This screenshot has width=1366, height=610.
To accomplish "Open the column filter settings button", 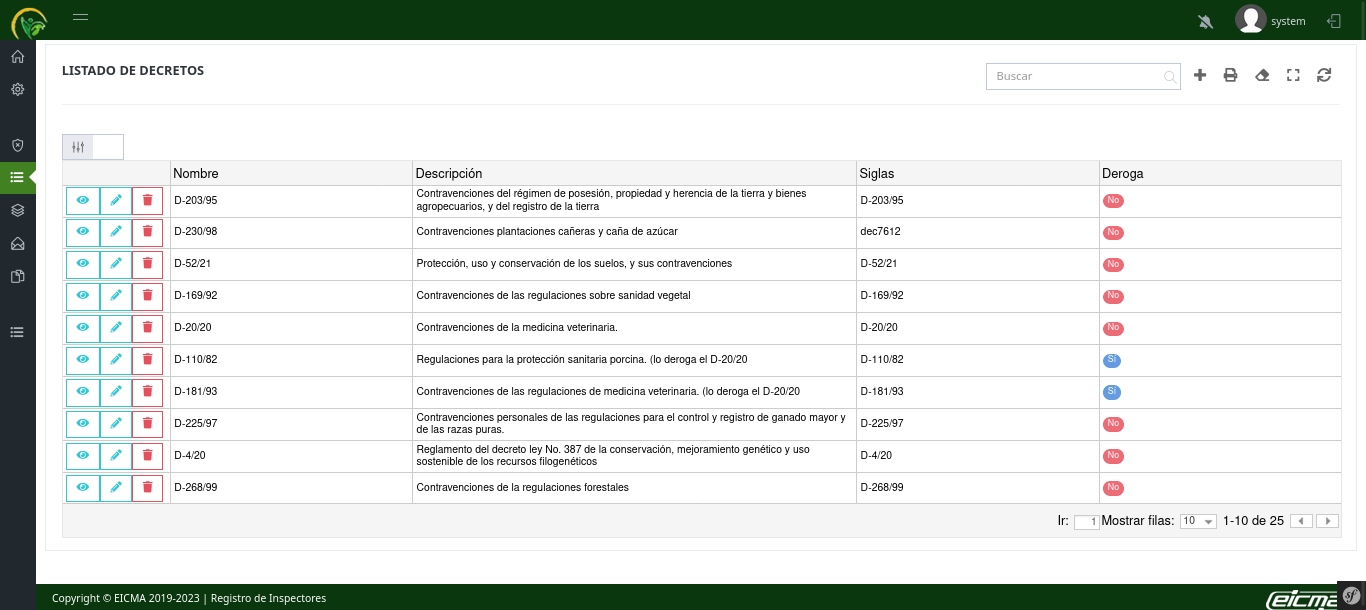I will pos(78,147).
